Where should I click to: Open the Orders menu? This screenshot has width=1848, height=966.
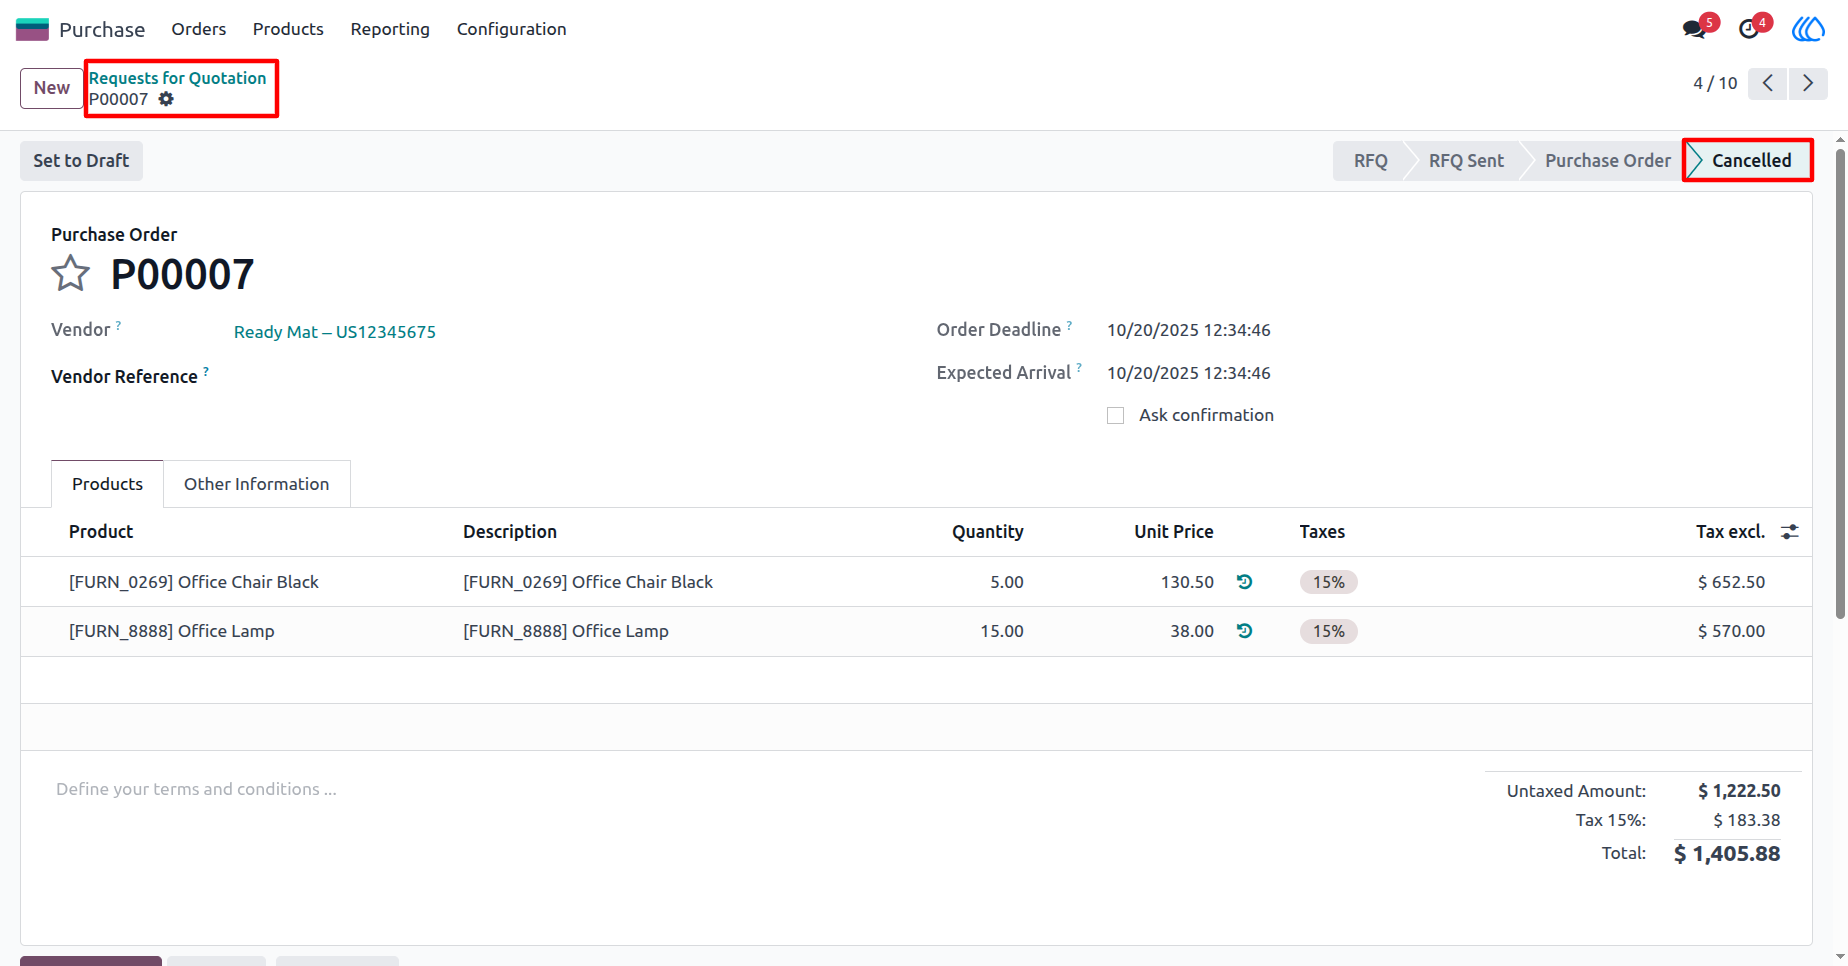(x=199, y=29)
